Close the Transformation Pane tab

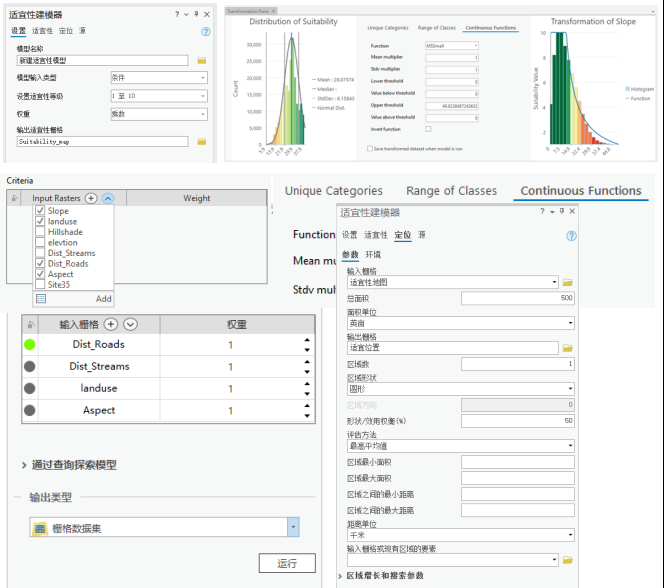click(274, 11)
